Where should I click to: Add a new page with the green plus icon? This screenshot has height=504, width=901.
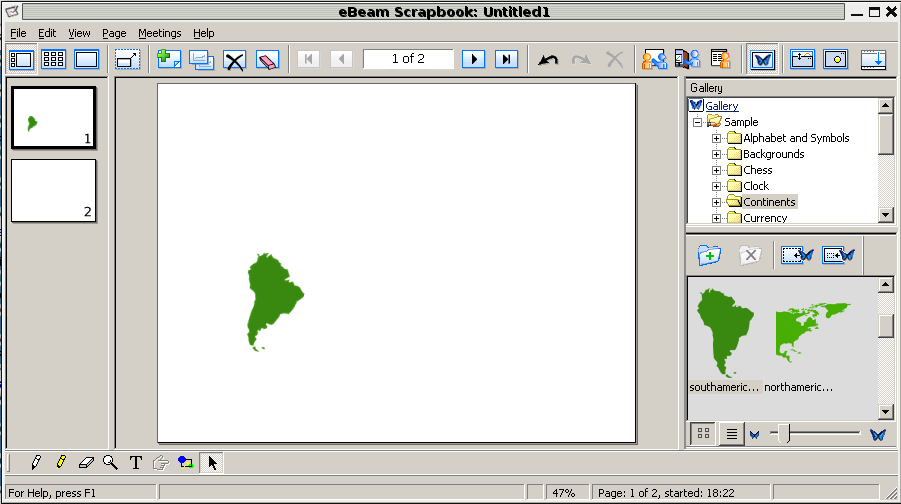tap(169, 59)
